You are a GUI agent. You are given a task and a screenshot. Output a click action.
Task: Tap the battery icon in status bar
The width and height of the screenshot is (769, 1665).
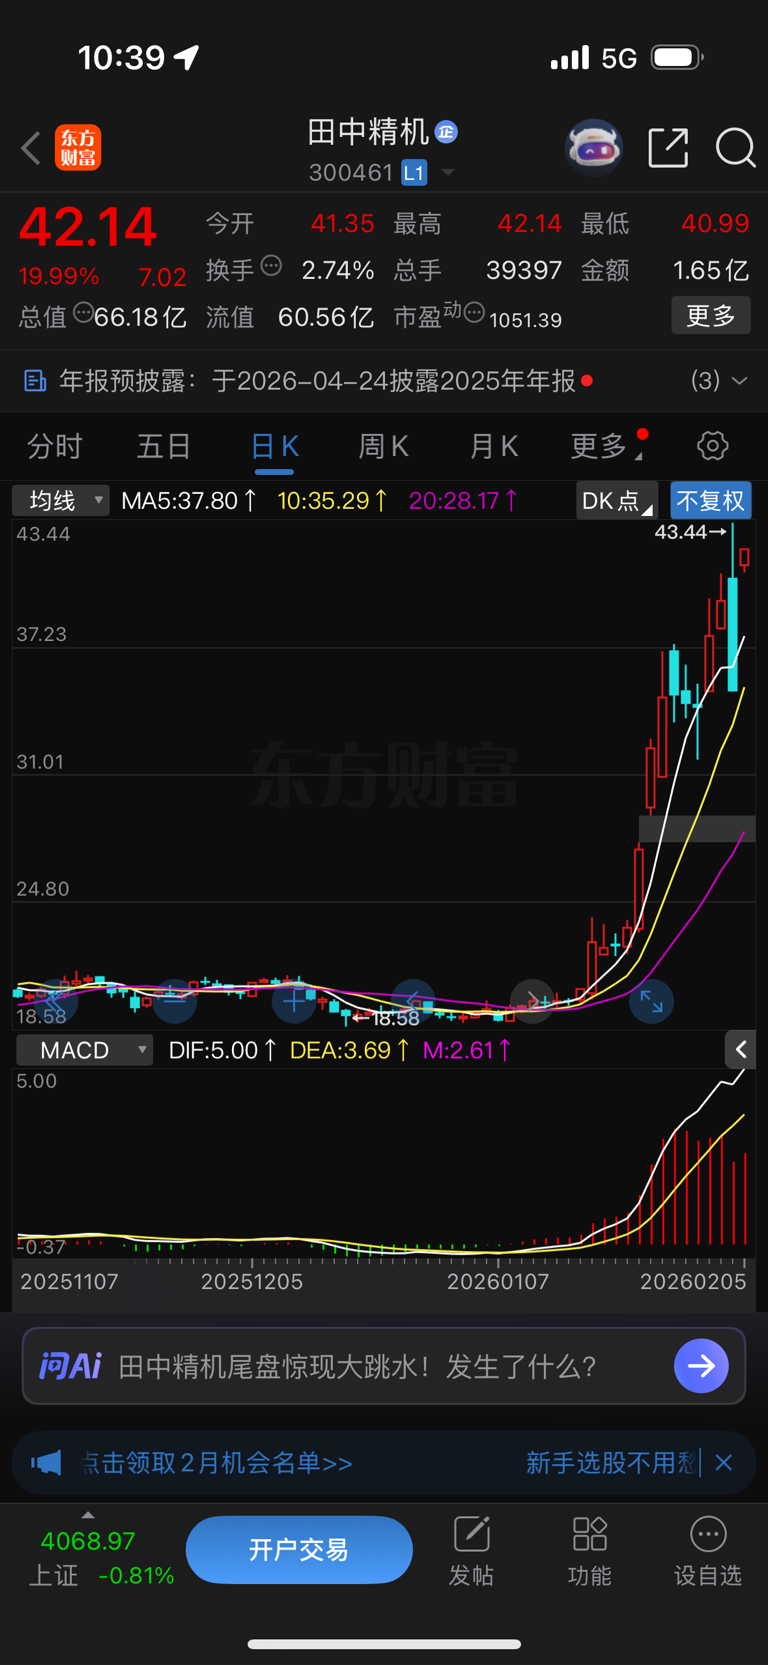(678, 58)
